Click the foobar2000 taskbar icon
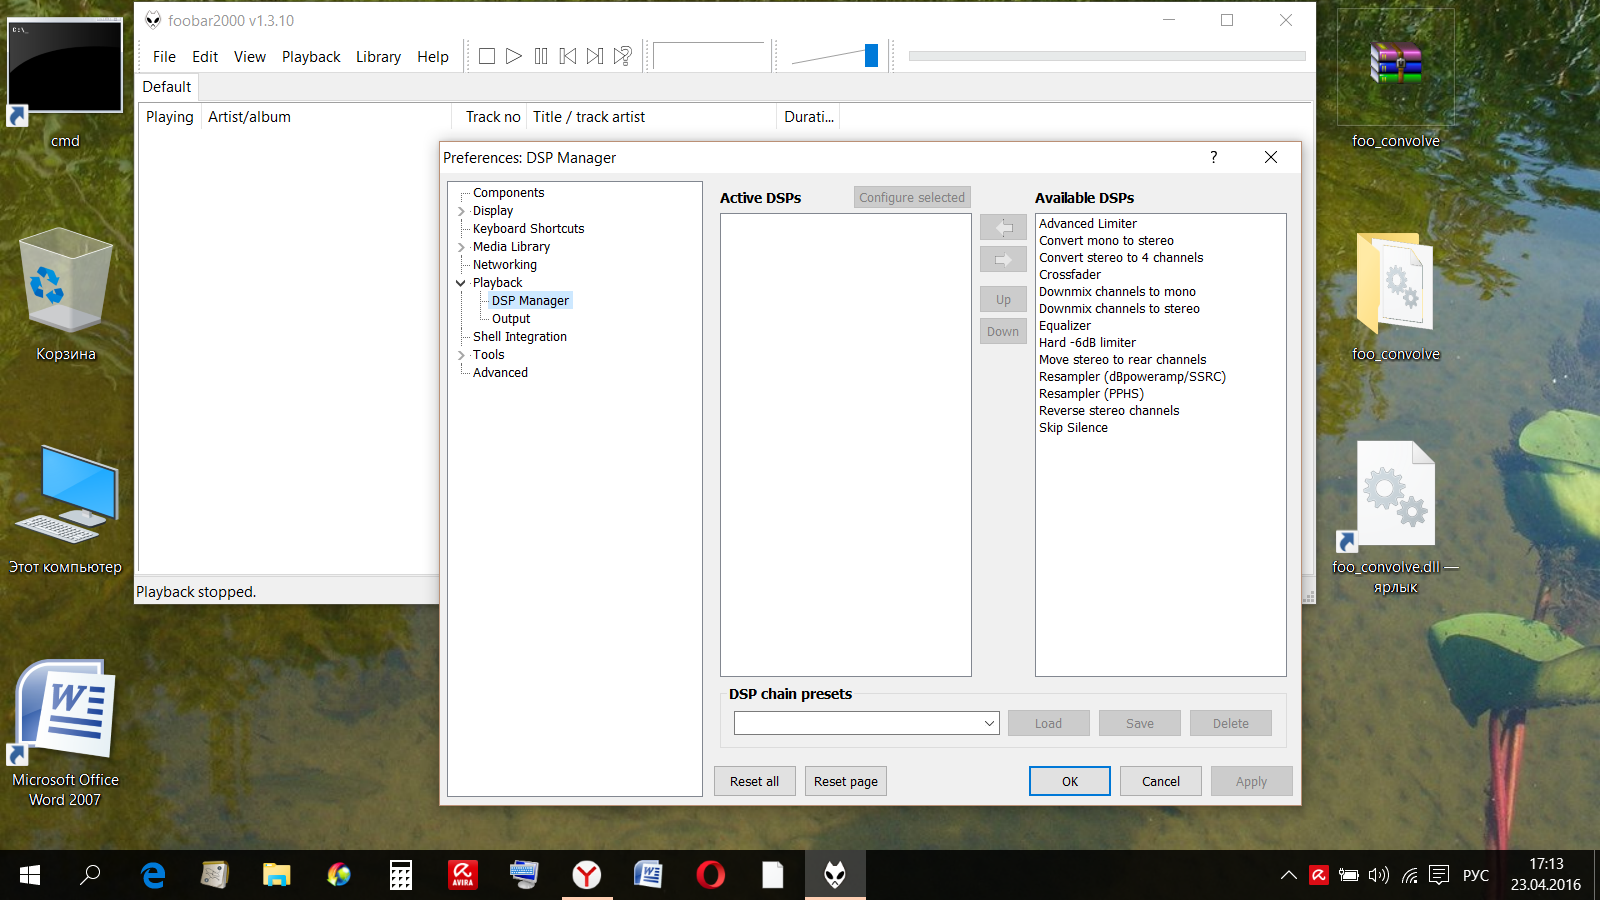The width and height of the screenshot is (1600, 900). 835,875
